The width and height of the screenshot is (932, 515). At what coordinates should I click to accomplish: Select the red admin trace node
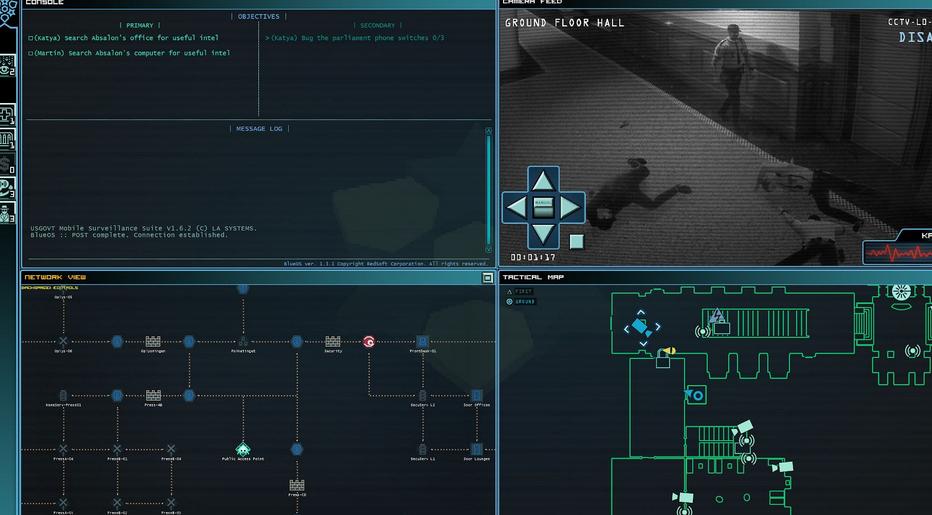pos(369,341)
